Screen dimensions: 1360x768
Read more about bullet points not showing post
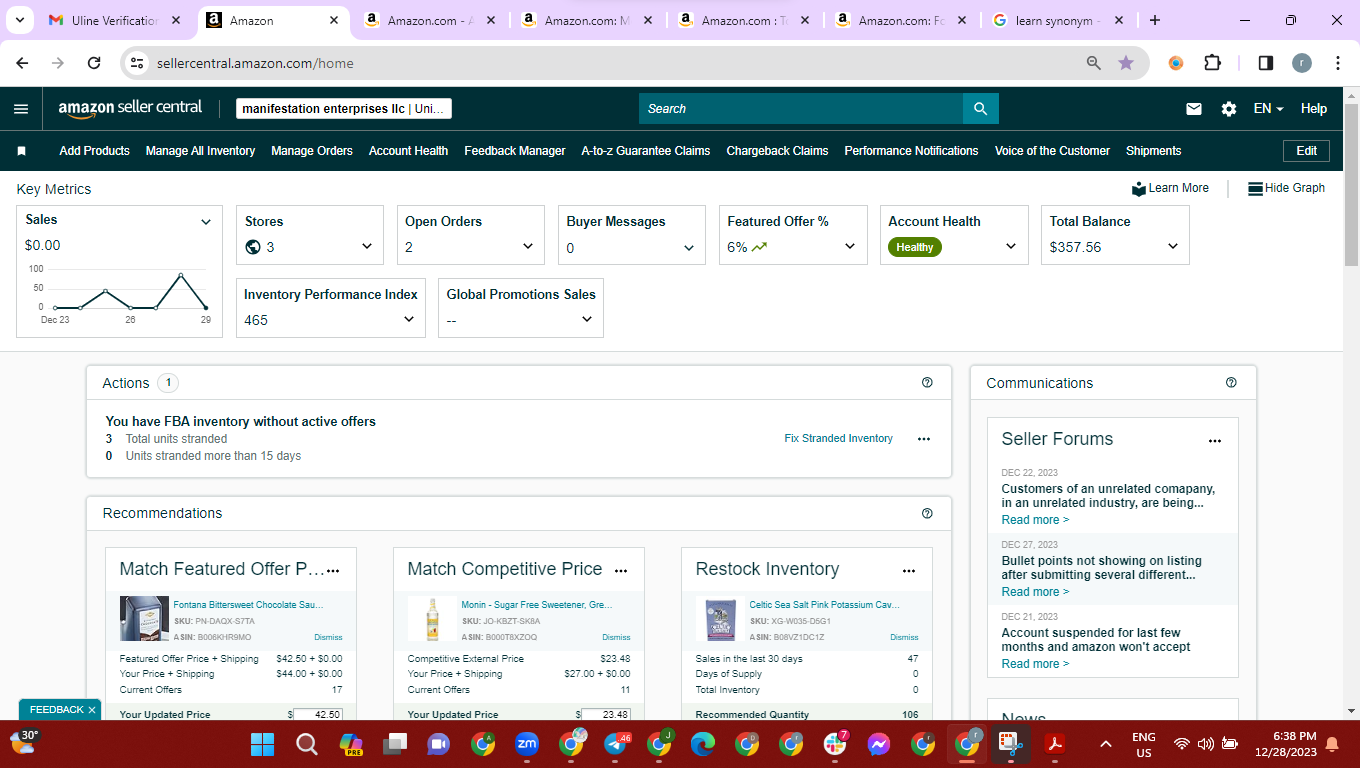click(x=1035, y=592)
